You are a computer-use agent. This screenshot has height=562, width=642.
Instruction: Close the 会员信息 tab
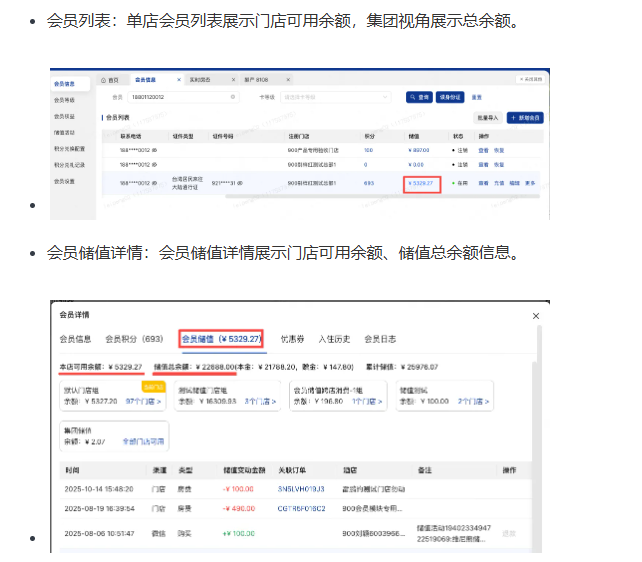(x=177, y=79)
